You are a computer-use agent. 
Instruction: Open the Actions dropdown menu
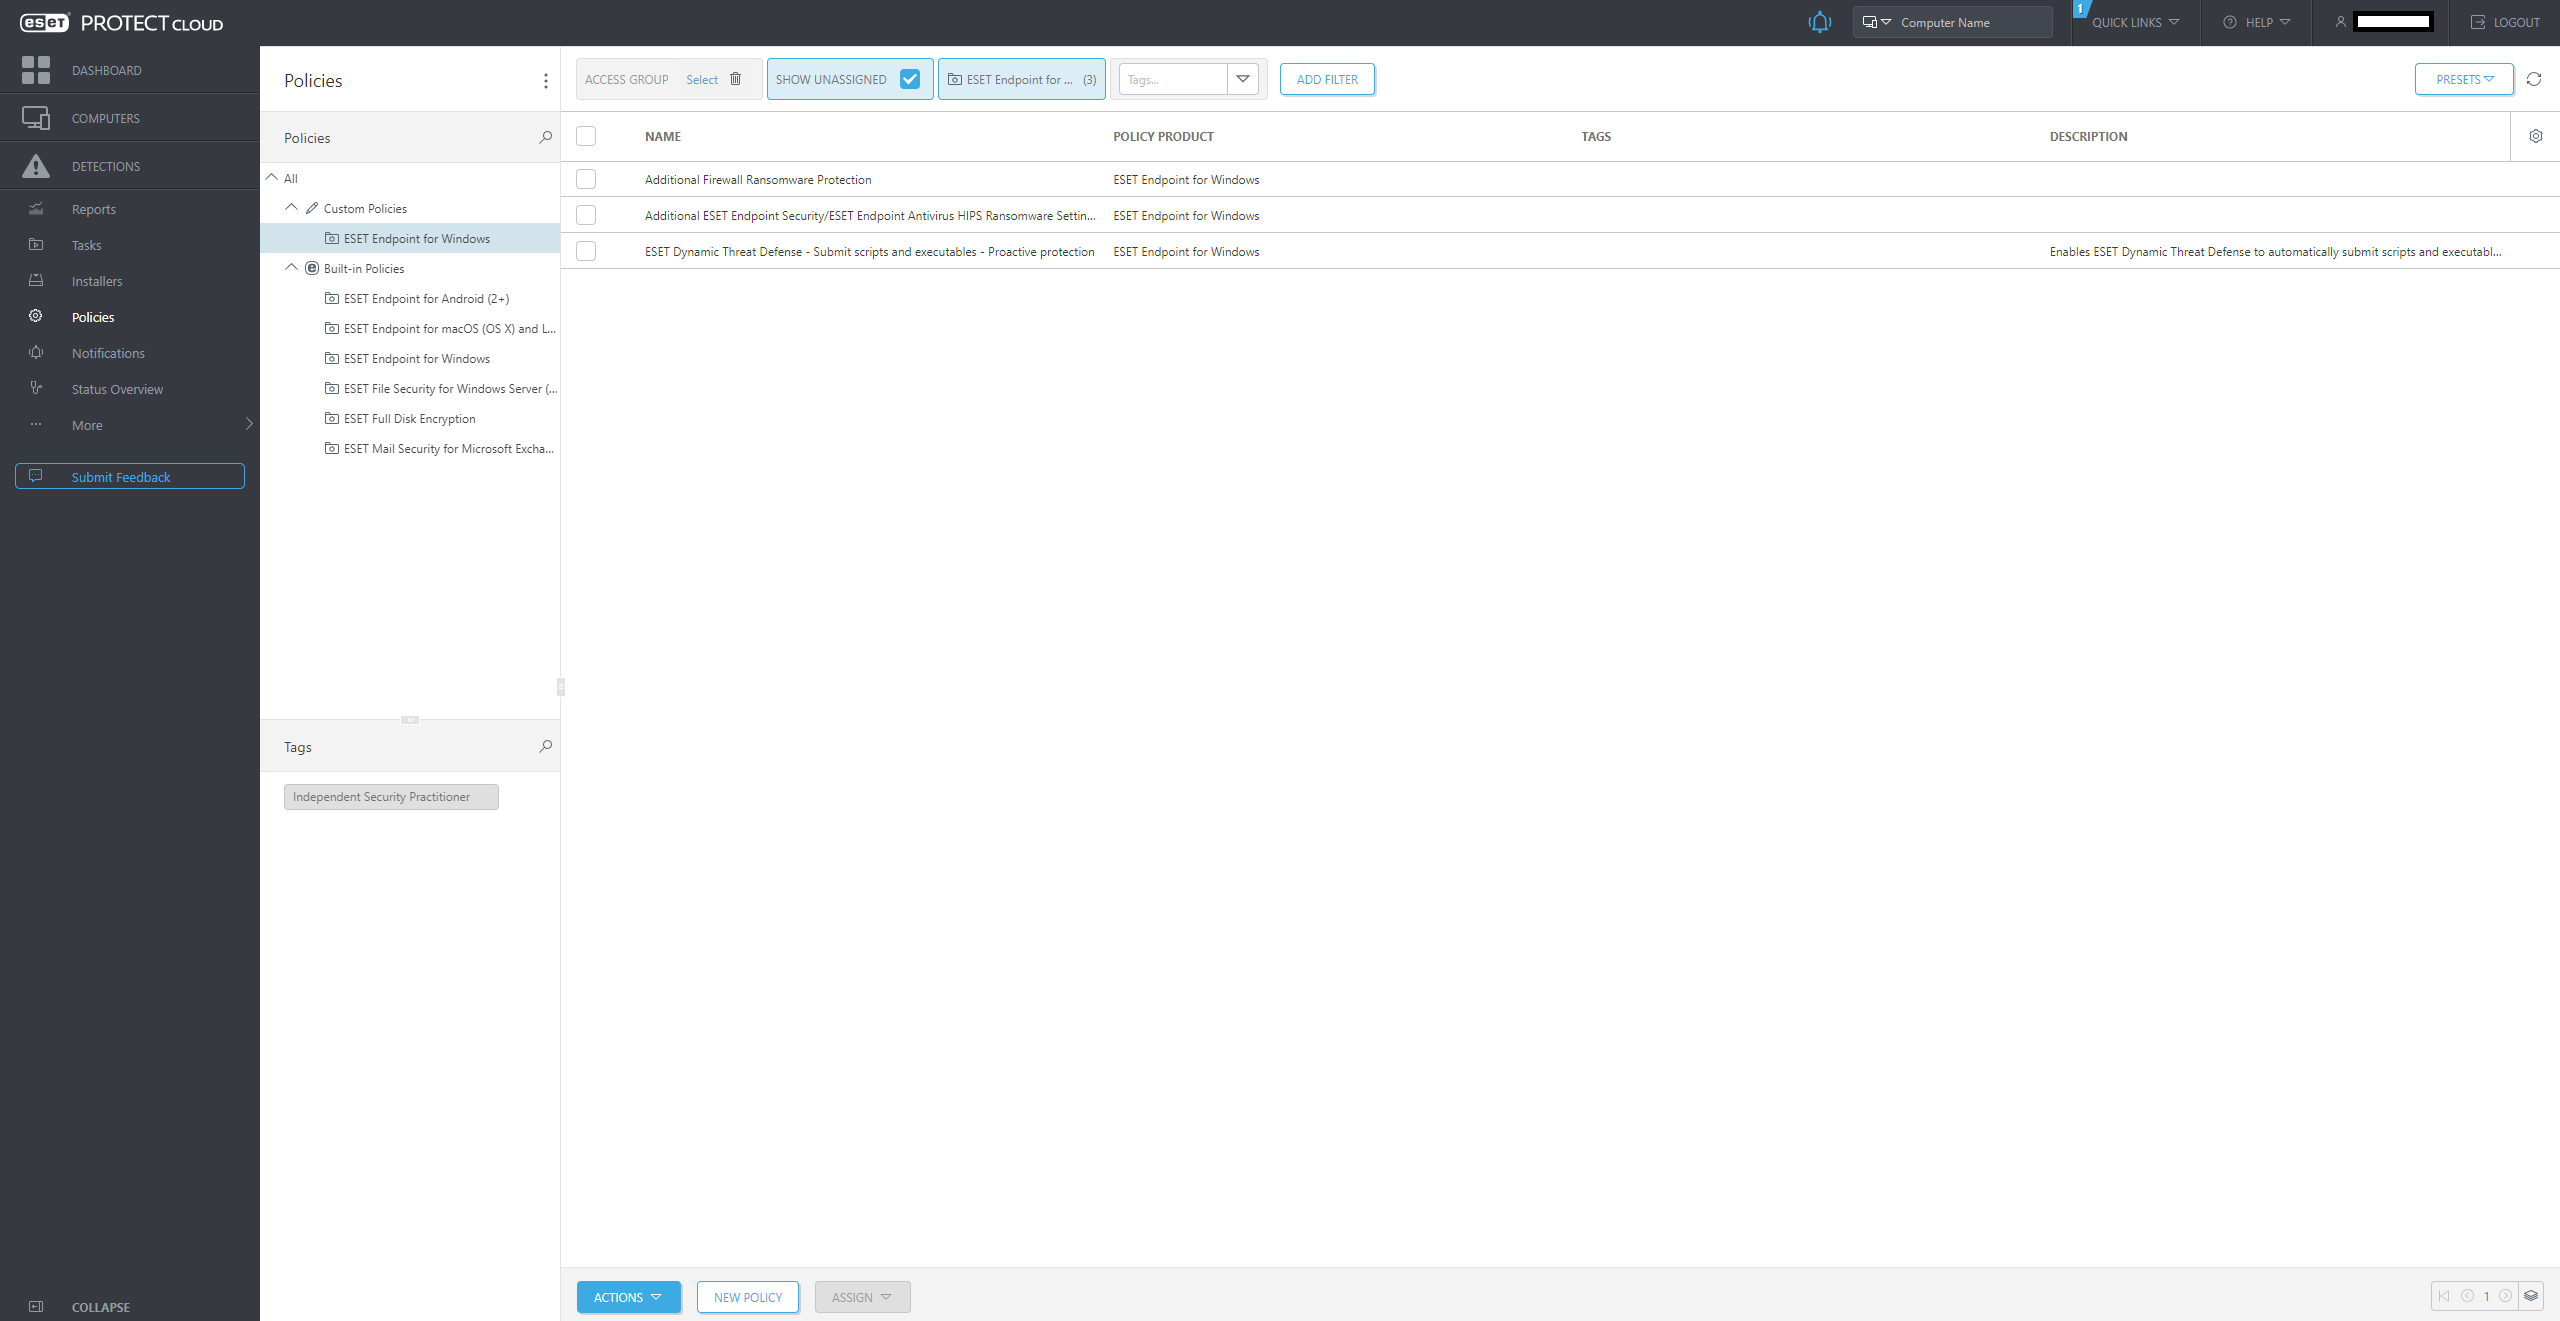tap(629, 1297)
